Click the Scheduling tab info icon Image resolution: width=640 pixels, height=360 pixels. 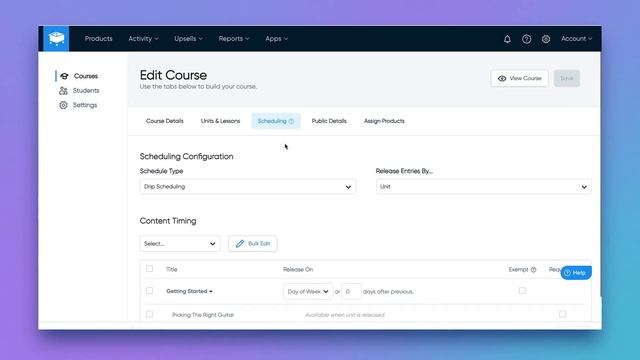coord(291,121)
